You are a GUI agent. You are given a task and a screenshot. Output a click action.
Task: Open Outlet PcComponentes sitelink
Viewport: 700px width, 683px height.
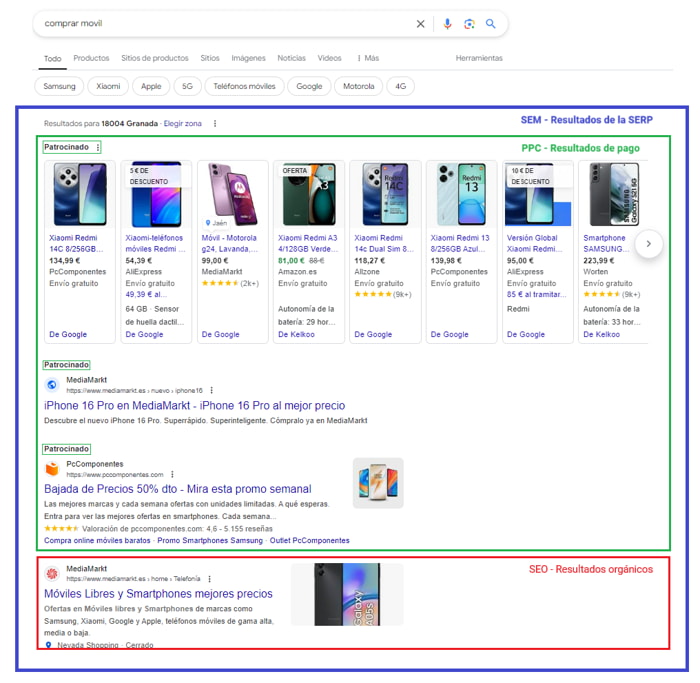point(309,541)
